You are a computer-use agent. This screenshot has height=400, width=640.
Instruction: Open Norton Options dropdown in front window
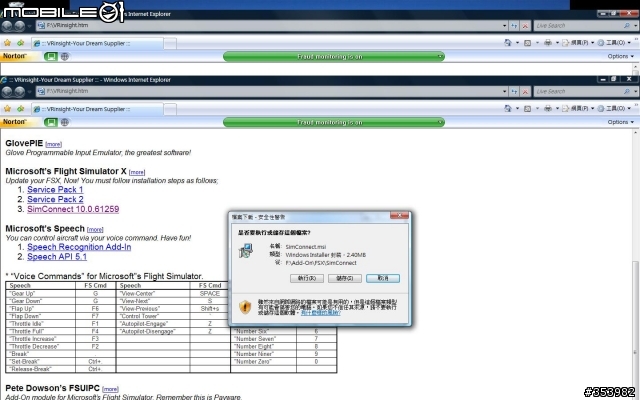click(x=620, y=122)
